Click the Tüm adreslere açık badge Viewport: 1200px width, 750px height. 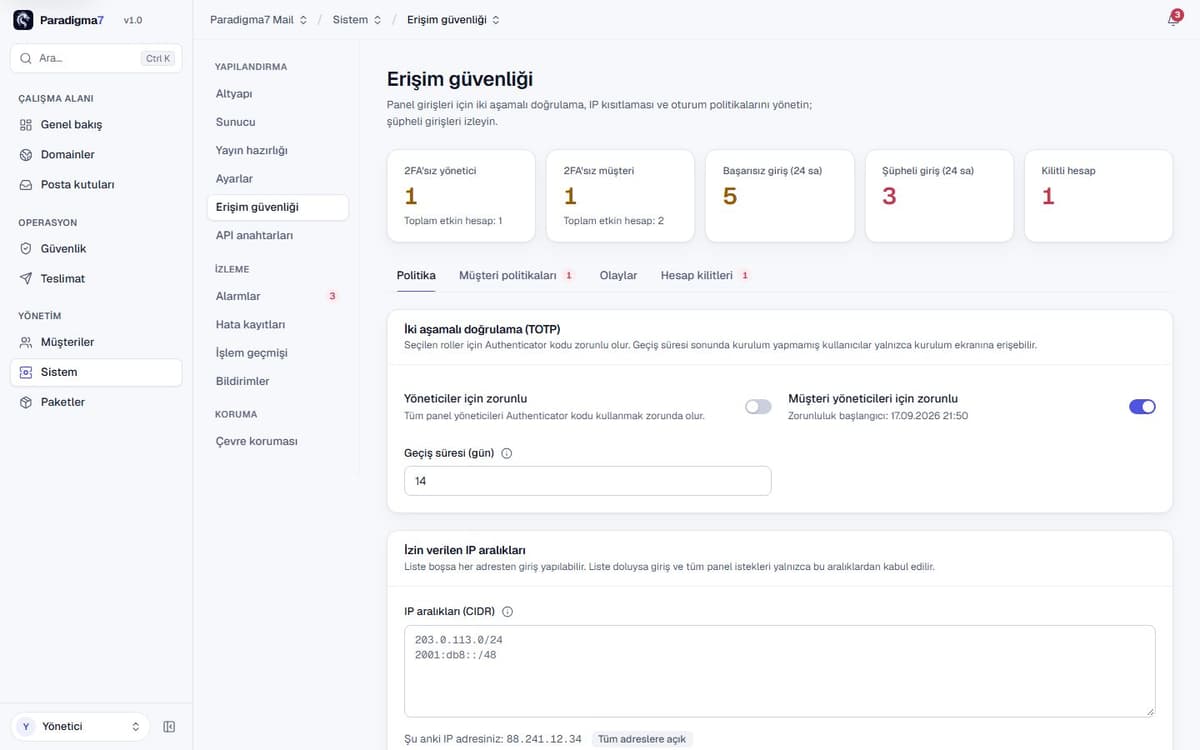[641, 739]
